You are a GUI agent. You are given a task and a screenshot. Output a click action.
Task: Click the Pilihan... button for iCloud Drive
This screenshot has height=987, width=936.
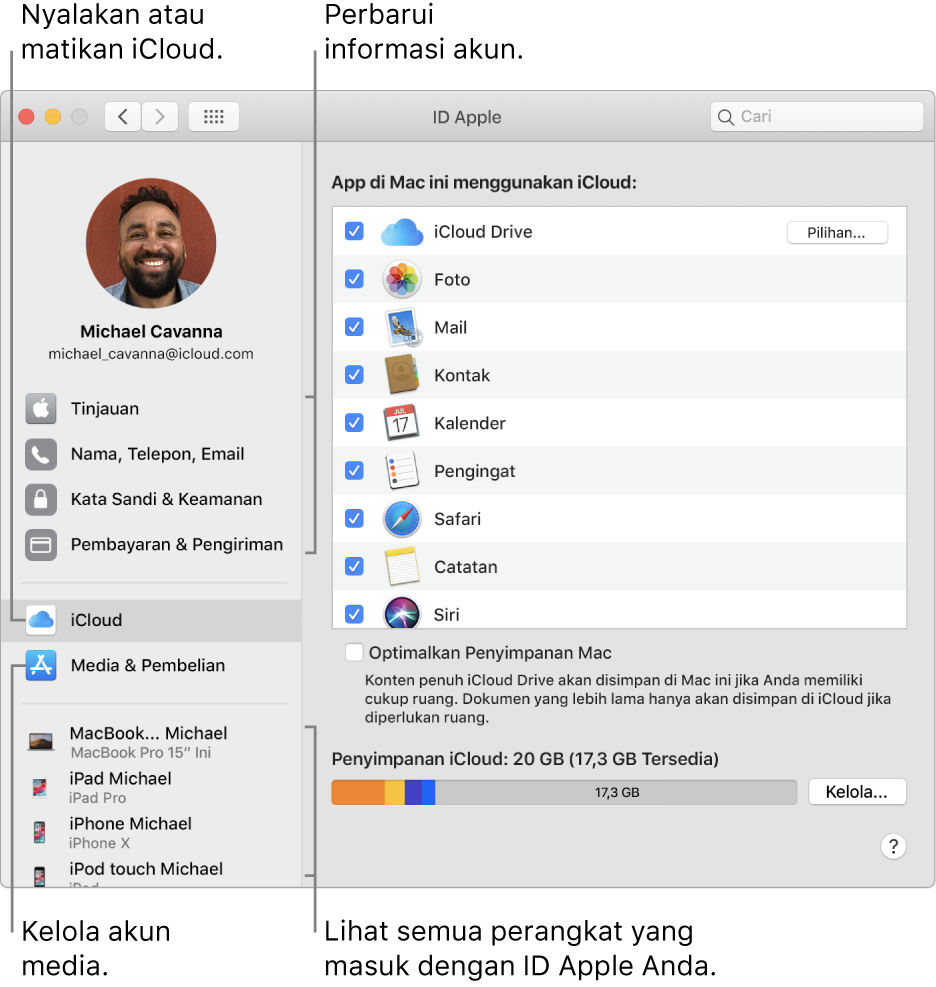point(837,232)
